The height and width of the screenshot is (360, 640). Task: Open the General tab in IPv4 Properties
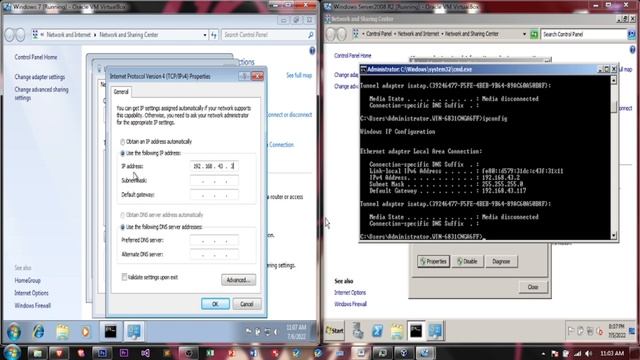121,92
